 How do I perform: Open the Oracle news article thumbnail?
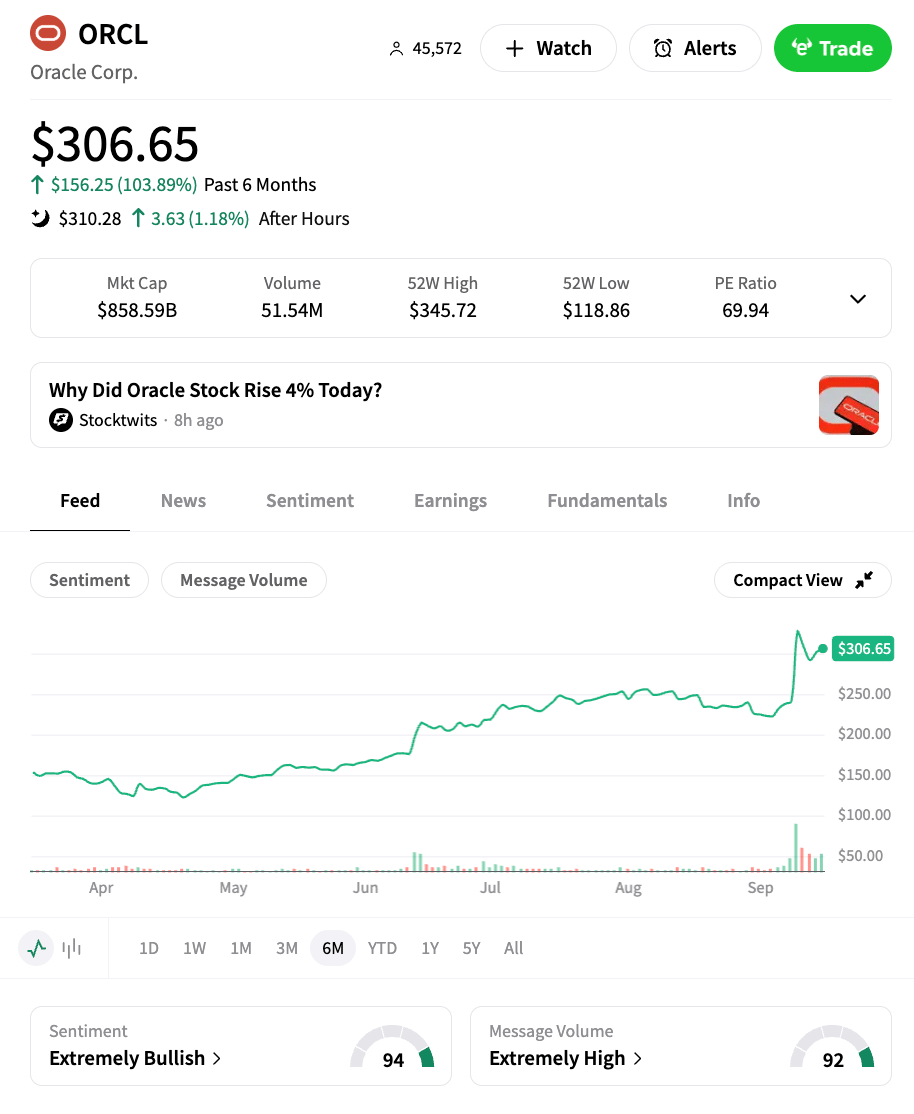[849, 405]
